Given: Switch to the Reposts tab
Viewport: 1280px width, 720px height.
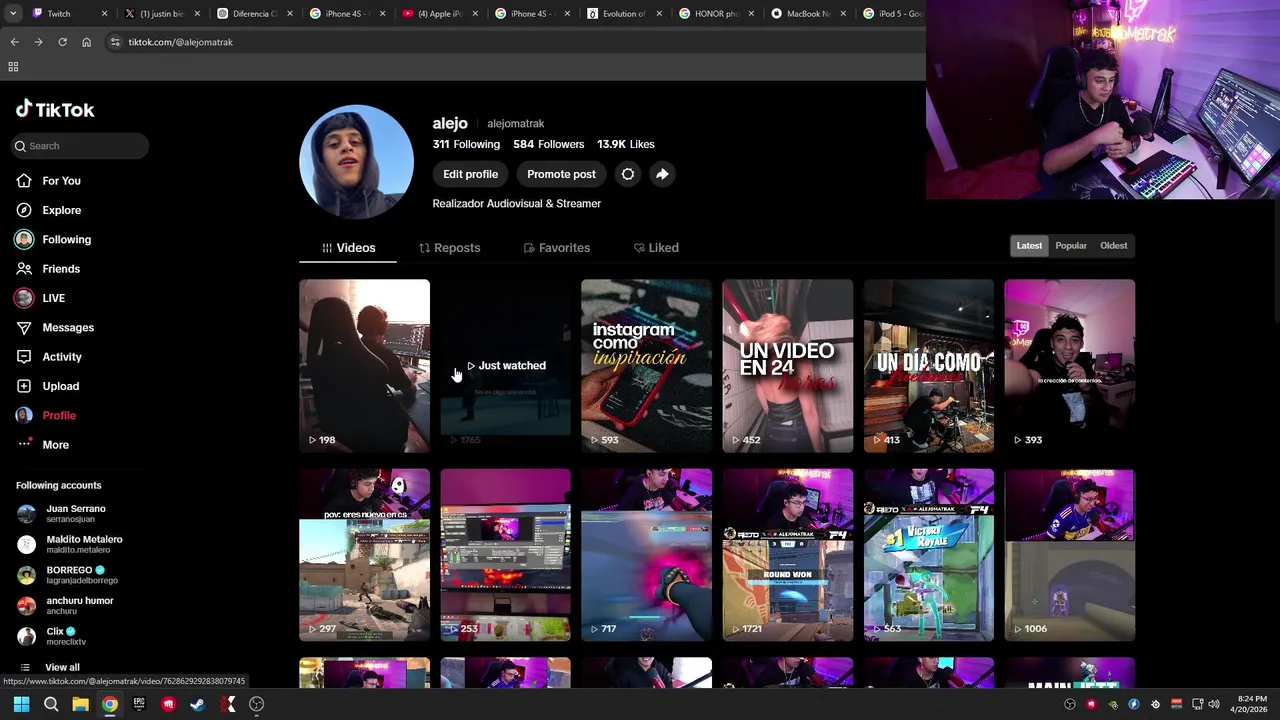Looking at the screenshot, I should click(449, 248).
